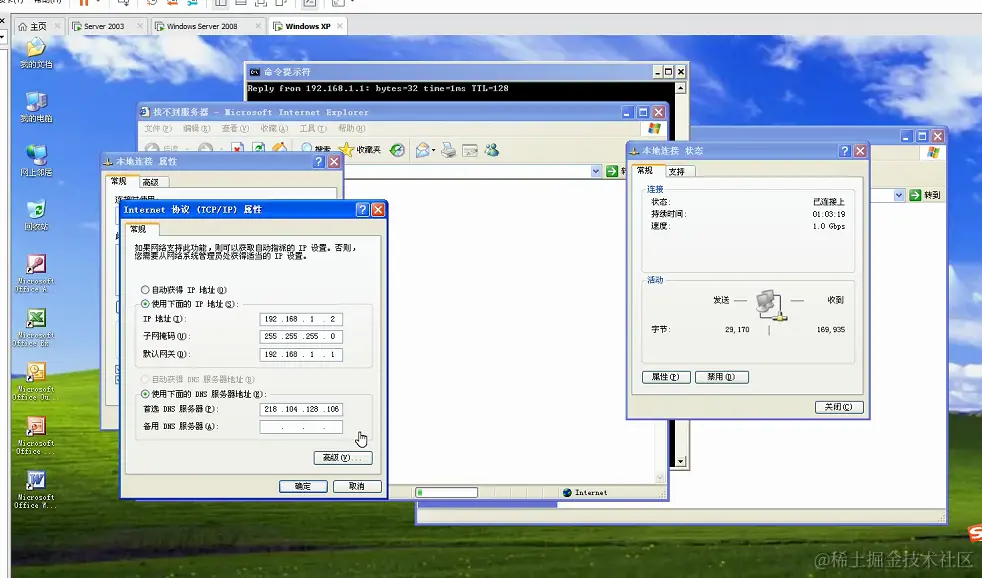The height and width of the screenshot is (578, 982).
Task: Open 收藏夹 favorites star in Internet Explorer
Action: pos(359,150)
